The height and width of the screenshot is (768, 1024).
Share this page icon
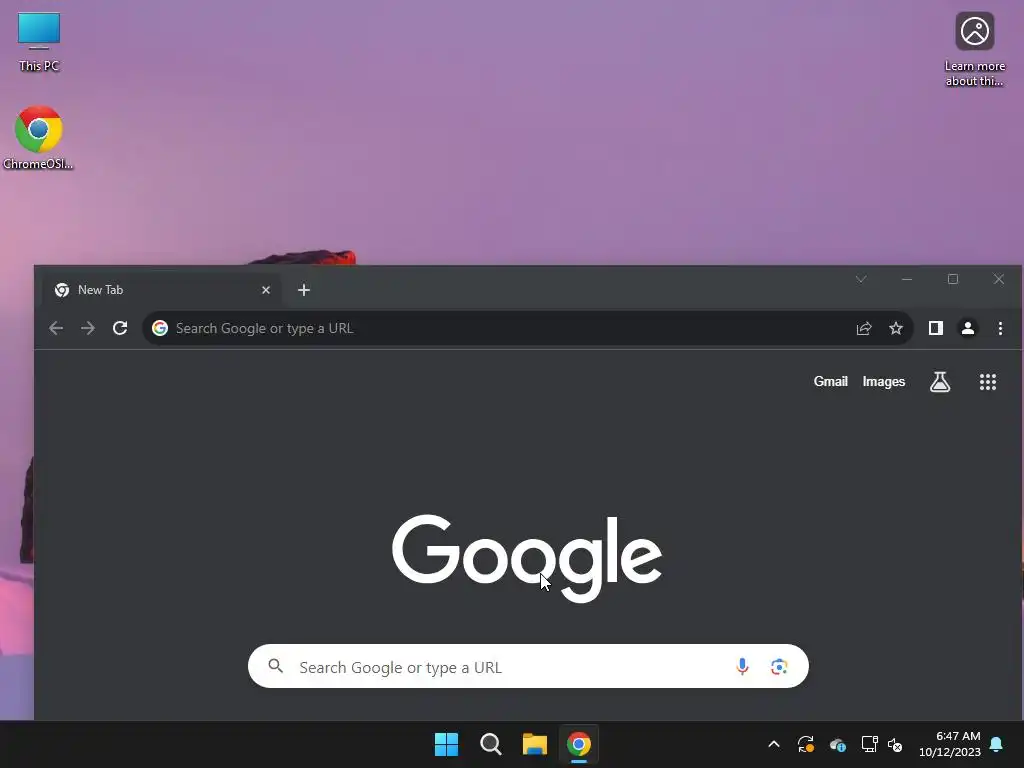pos(864,328)
